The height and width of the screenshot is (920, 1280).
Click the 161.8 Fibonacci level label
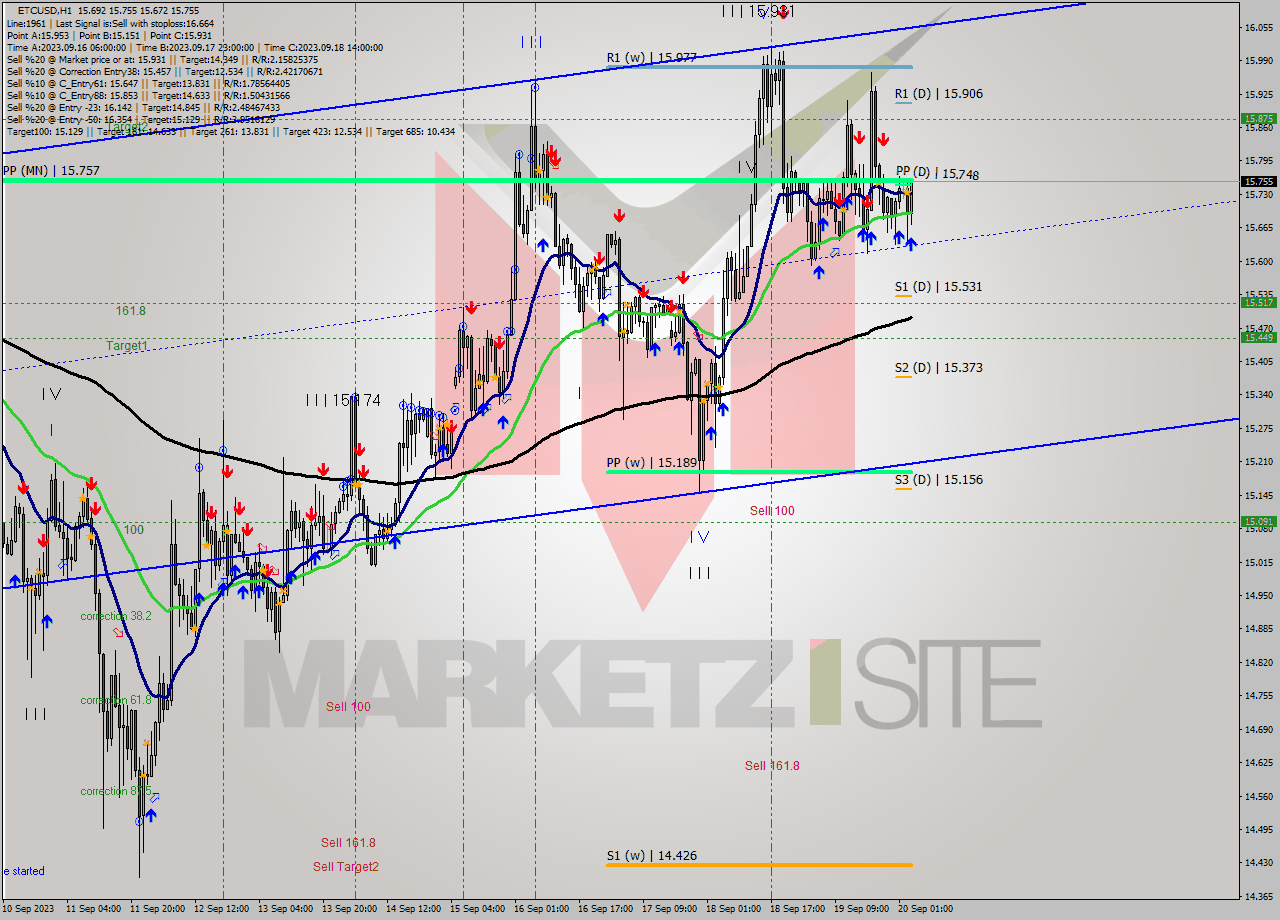pyautogui.click(x=130, y=311)
